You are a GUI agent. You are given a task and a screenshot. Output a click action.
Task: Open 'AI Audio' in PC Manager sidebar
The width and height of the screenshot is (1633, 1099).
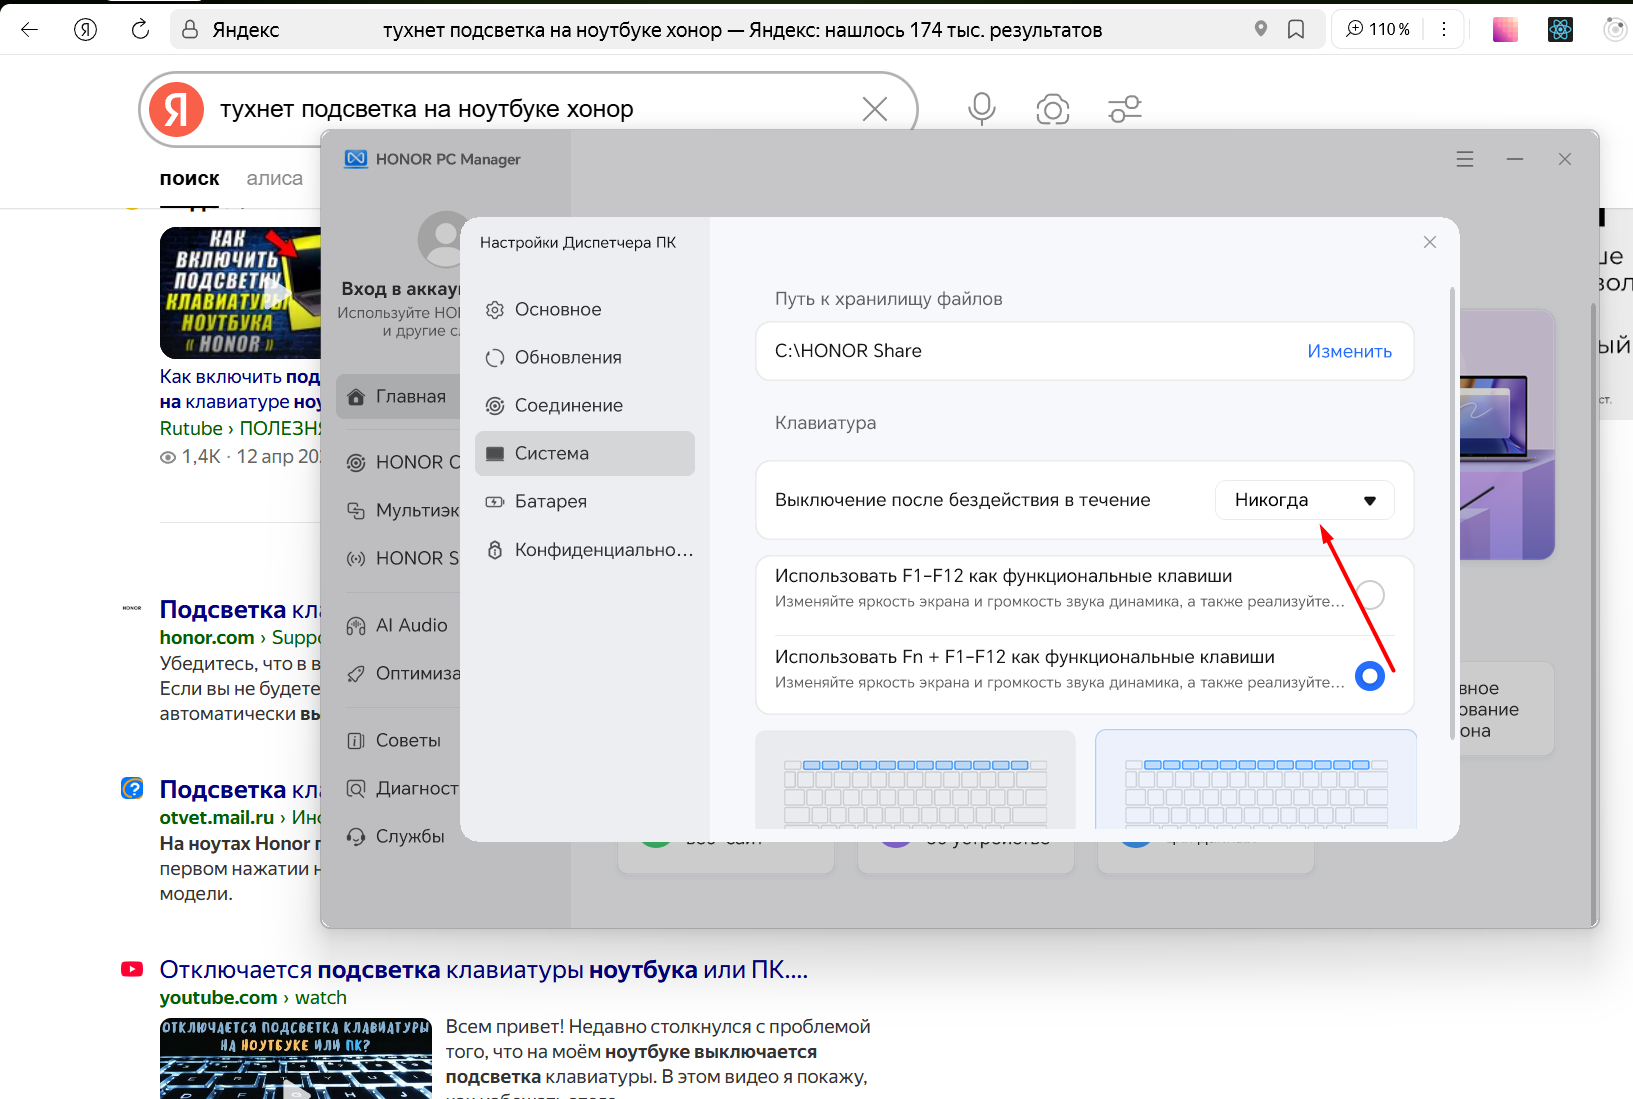coord(398,626)
